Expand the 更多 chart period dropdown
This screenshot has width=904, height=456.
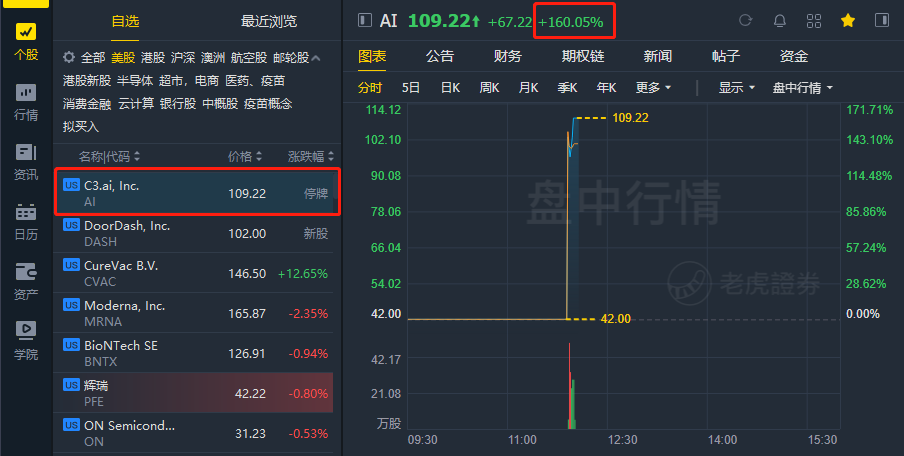653,88
